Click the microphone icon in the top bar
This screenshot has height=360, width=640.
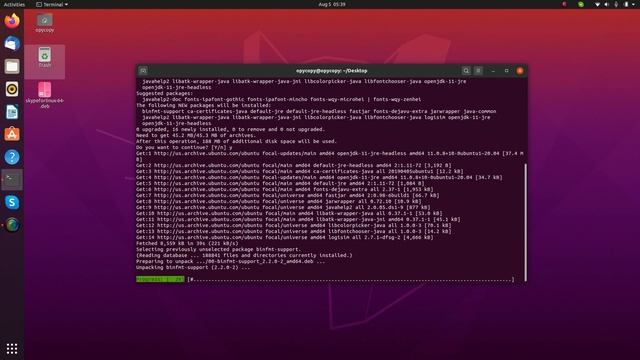(616, 4)
